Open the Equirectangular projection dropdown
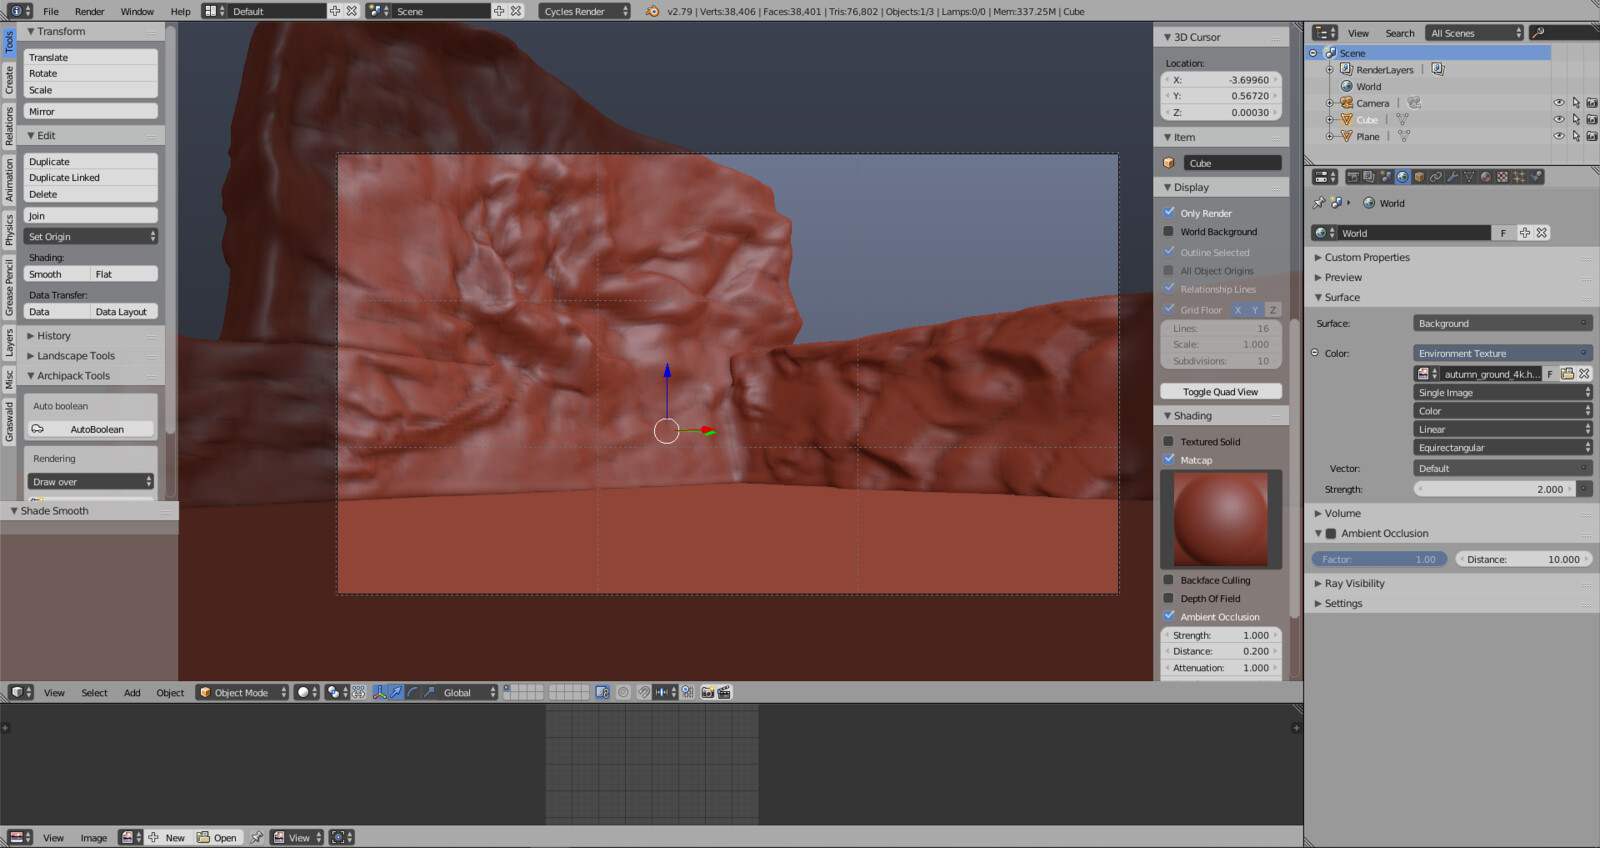 (x=1502, y=447)
